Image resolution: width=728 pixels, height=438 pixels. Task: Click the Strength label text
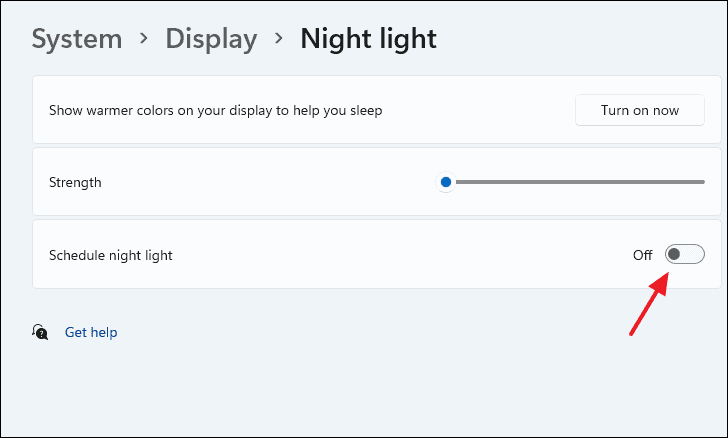click(75, 182)
